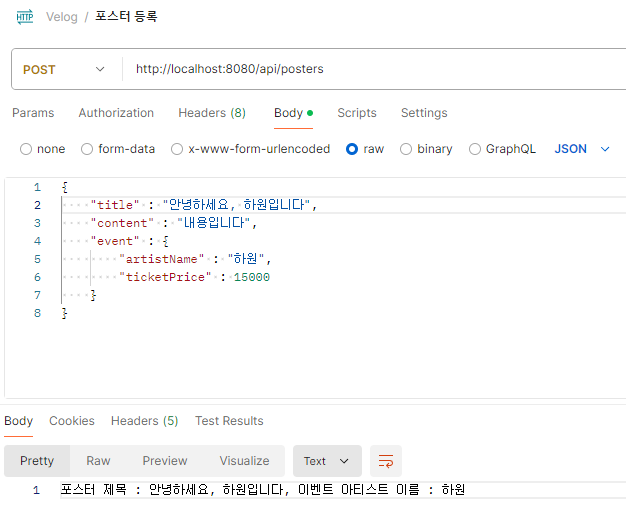Click line number 8 in body editor
The width and height of the screenshot is (626, 516).
pos(37,313)
